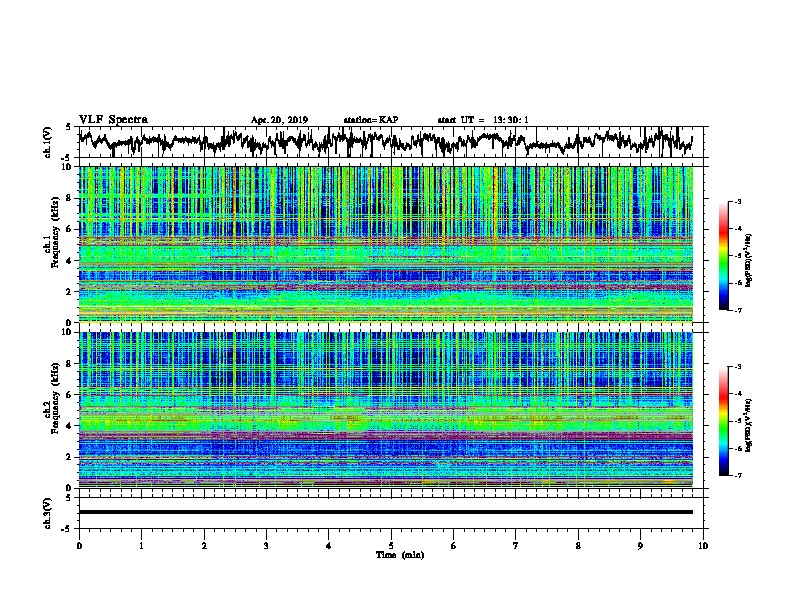Click the time axis tick label "9"
The height and width of the screenshot is (612, 792).
click(x=640, y=545)
